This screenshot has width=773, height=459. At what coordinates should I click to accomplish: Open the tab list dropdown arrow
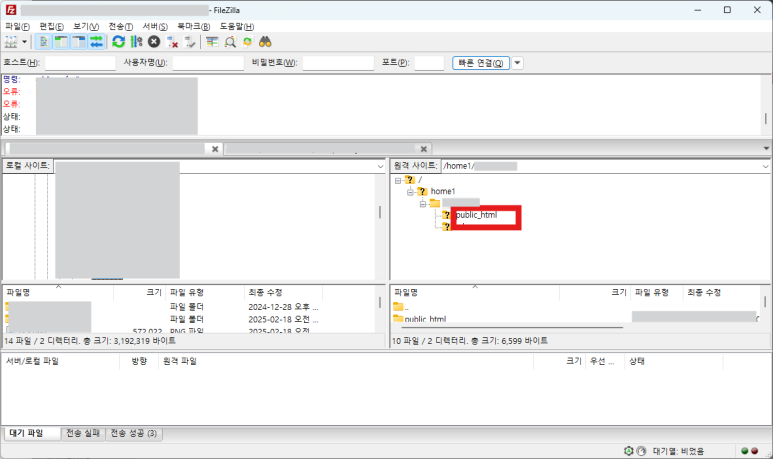pos(766,148)
